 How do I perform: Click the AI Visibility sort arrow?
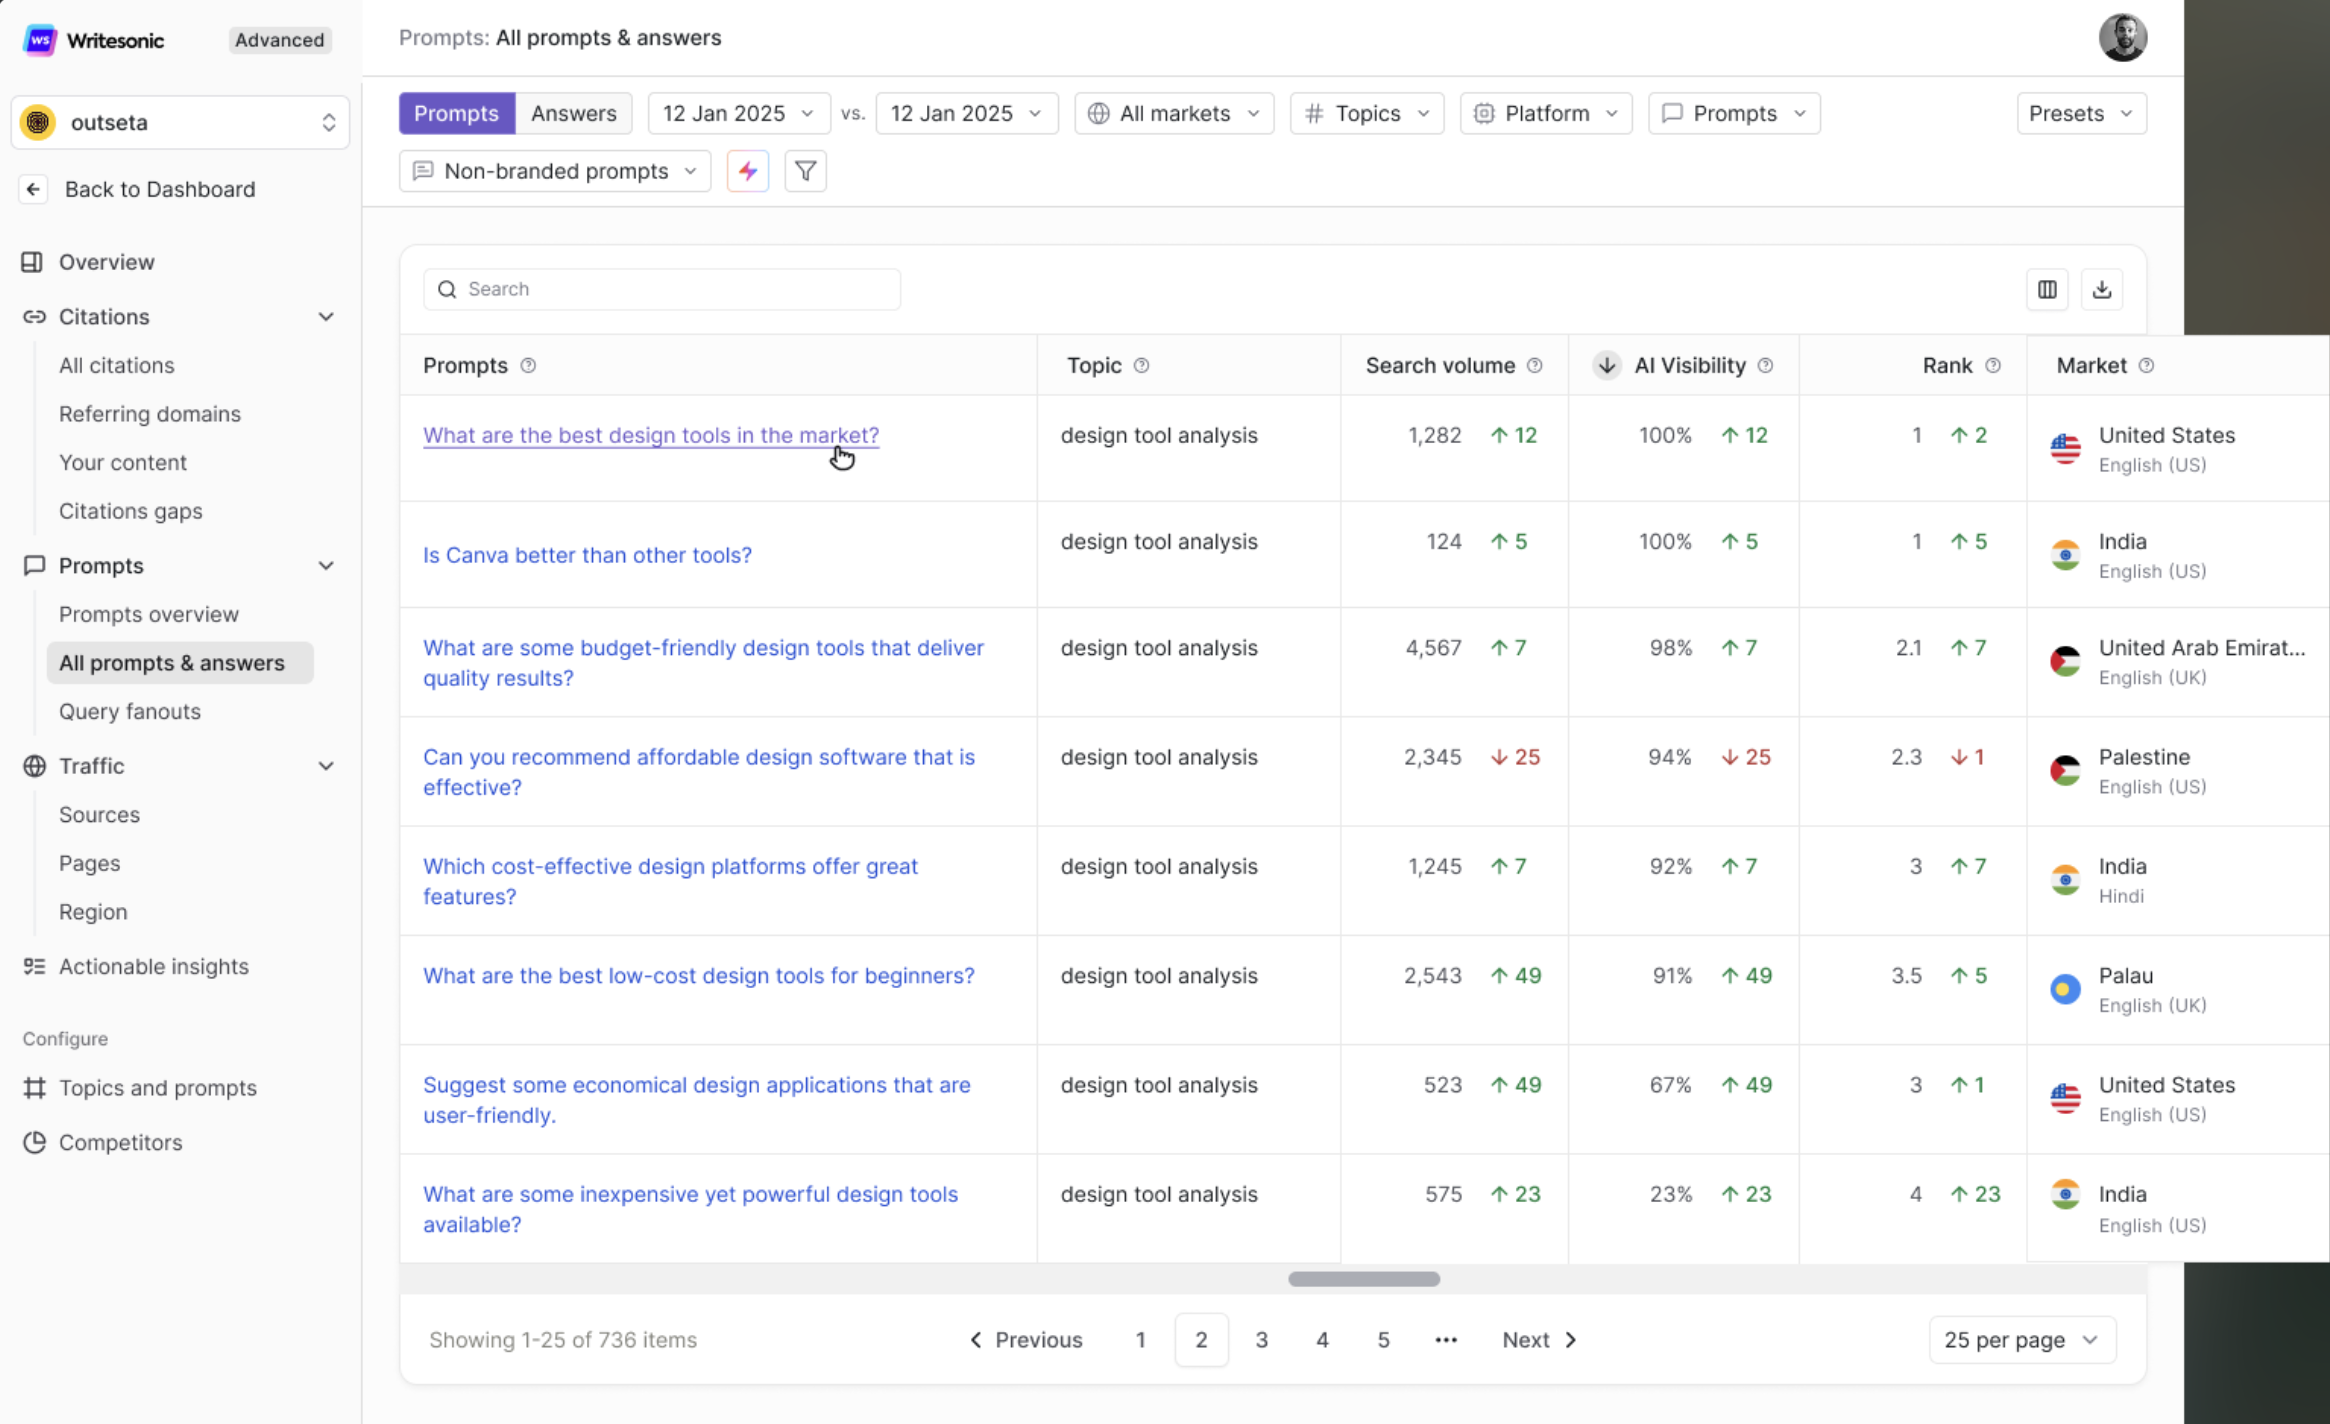(x=1606, y=365)
